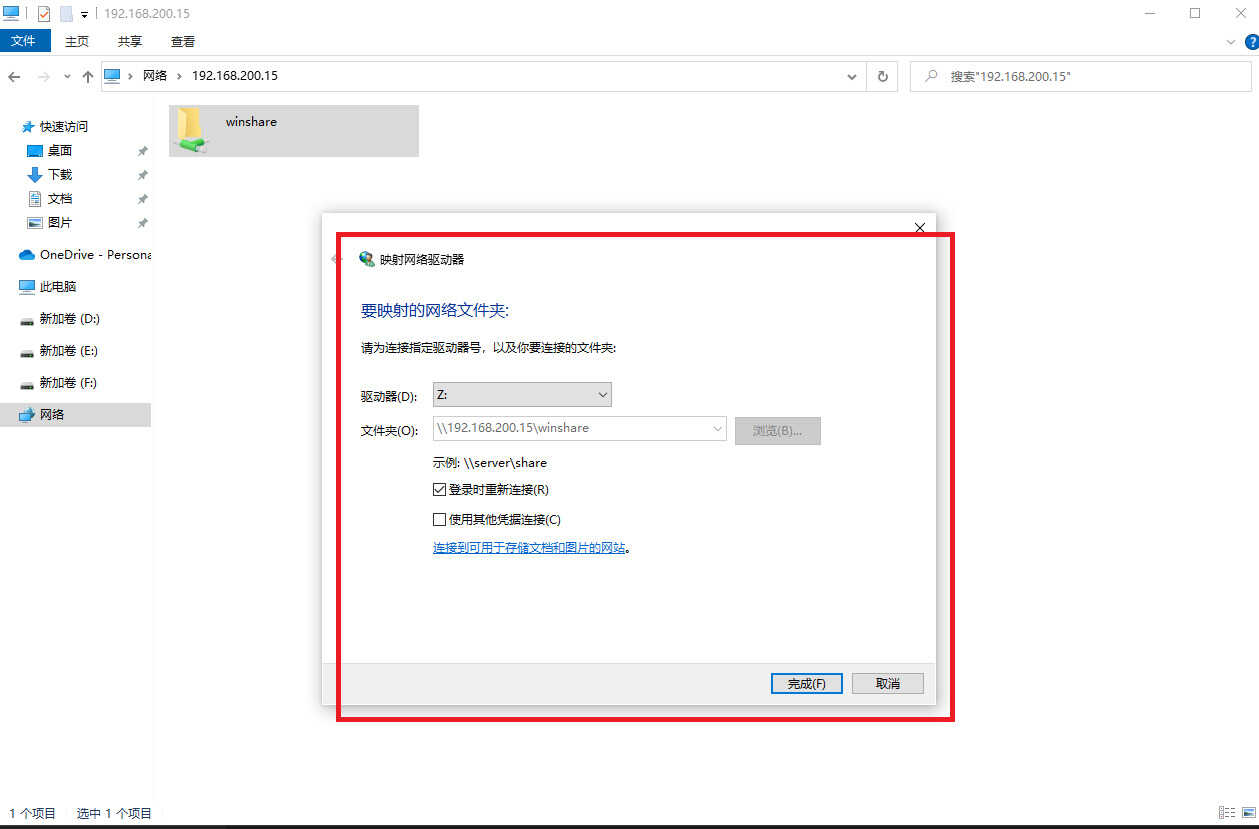Open drive 新加卷 (D:)
Viewport: 1259px width, 829px height.
pos(69,318)
